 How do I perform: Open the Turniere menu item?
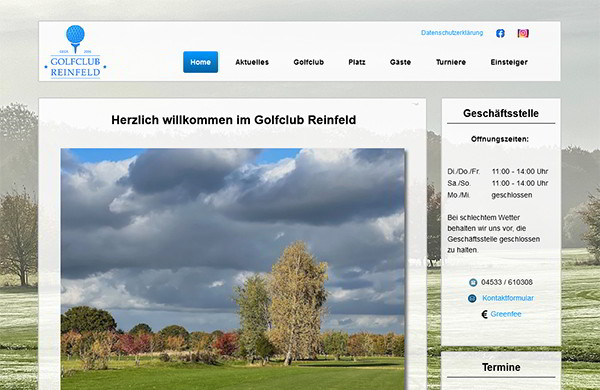(x=451, y=62)
